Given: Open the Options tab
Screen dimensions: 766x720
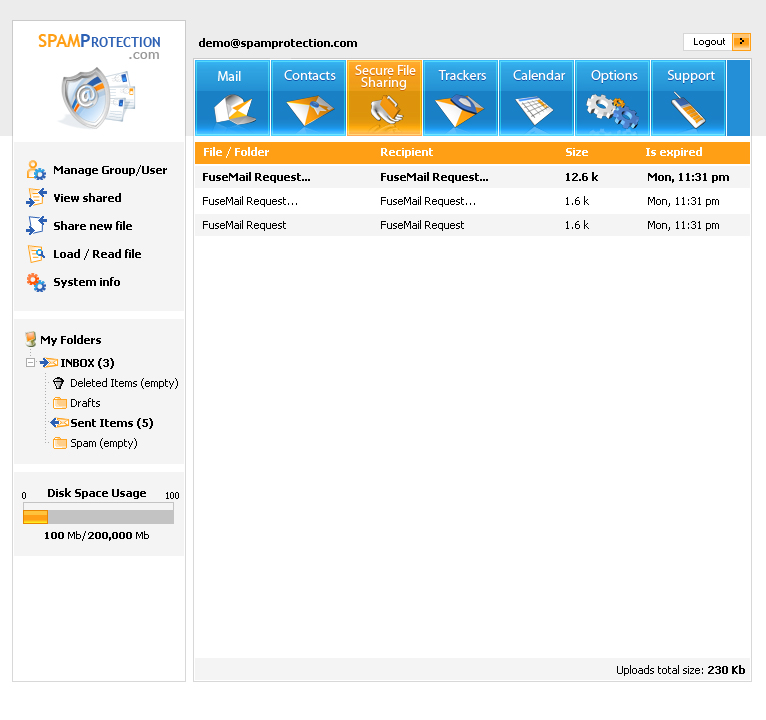Looking at the screenshot, I should coord(613,98).
